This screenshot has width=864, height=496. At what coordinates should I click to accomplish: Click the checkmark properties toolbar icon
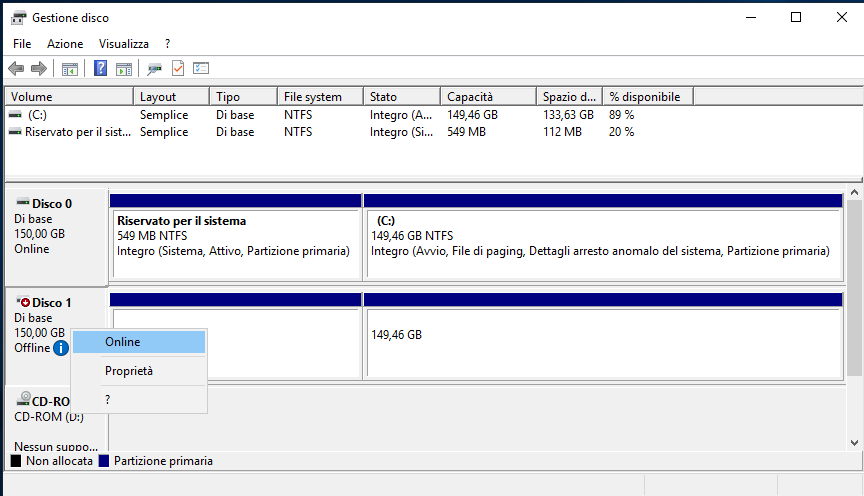(x=178, y=68)
